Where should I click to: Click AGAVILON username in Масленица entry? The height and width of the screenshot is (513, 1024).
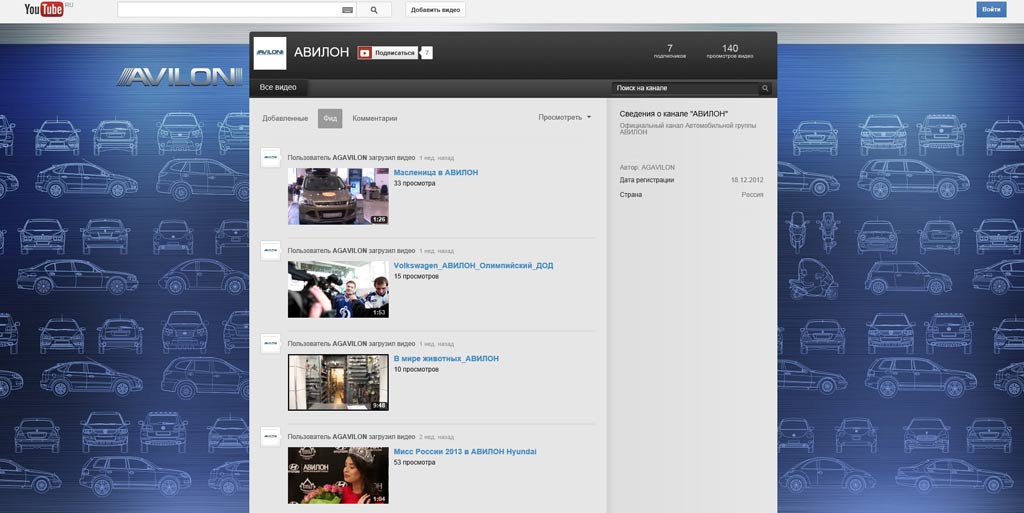349,158
